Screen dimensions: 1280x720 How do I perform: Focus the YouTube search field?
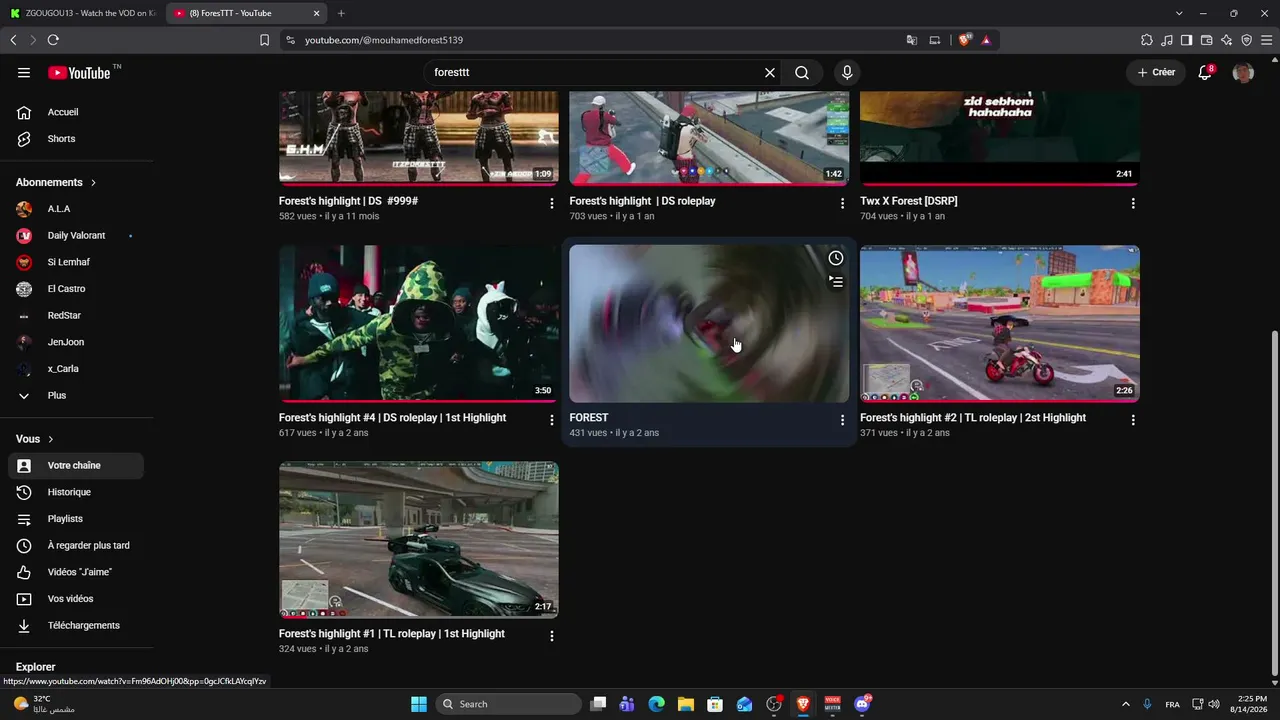click(x=595, y=73)
